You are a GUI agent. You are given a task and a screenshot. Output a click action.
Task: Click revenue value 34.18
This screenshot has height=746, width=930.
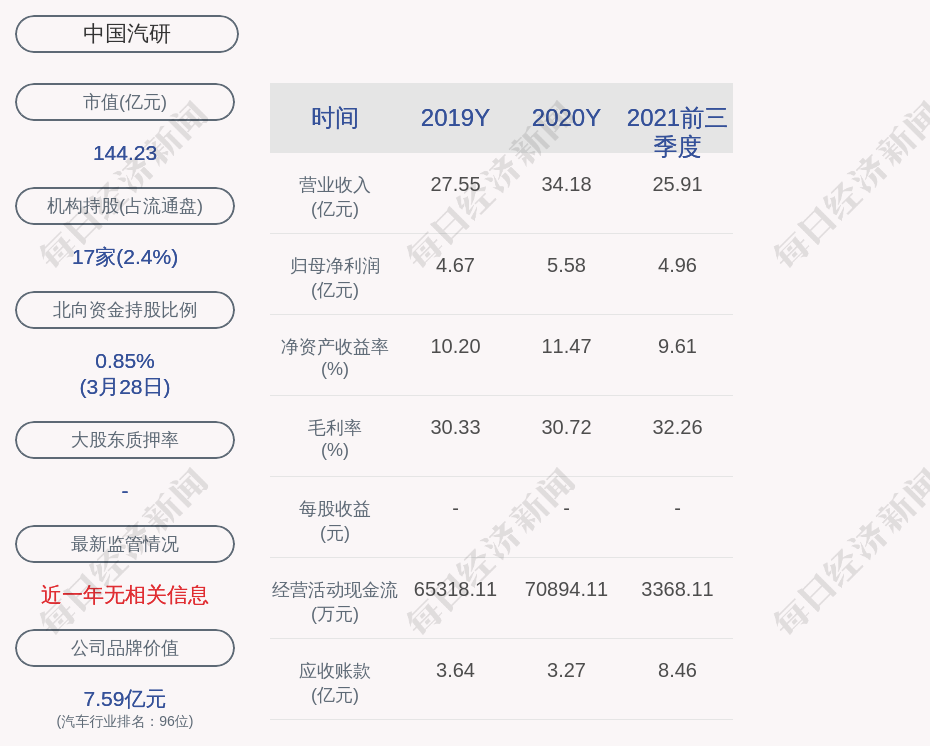click(566, 184)
